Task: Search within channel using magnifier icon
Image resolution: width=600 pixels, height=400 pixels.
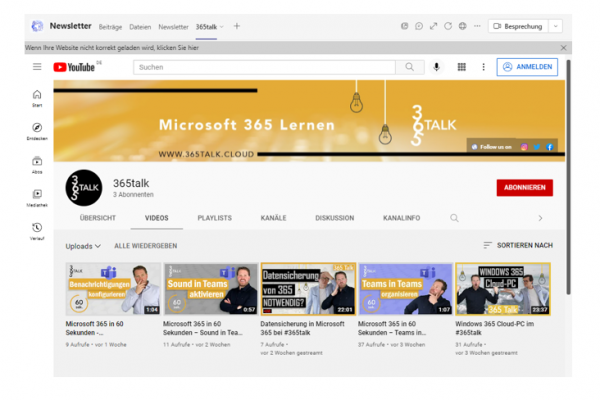Action: (454, 218)
